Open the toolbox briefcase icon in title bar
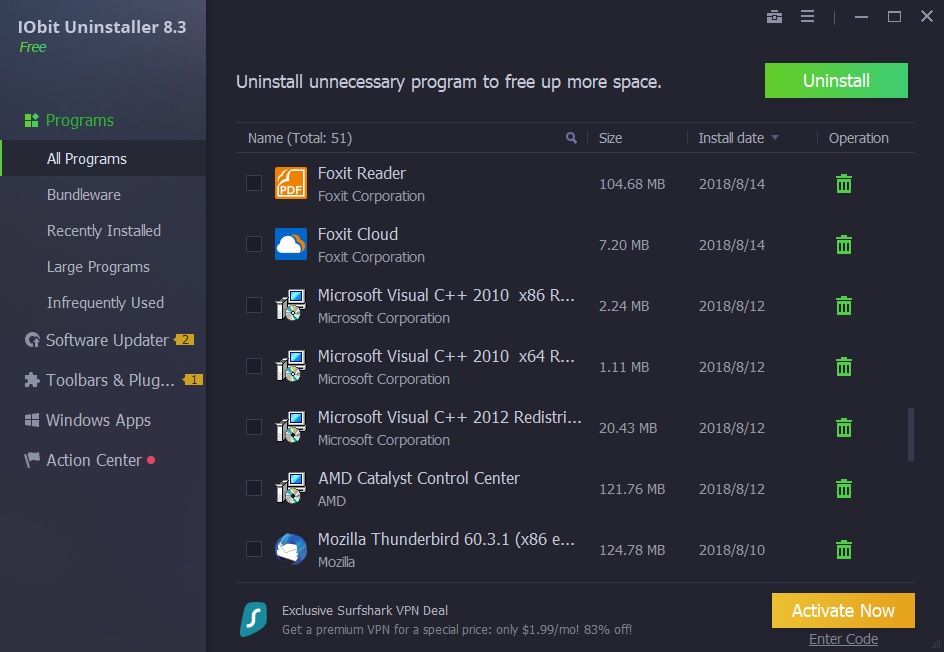 (x=774, y=17)
